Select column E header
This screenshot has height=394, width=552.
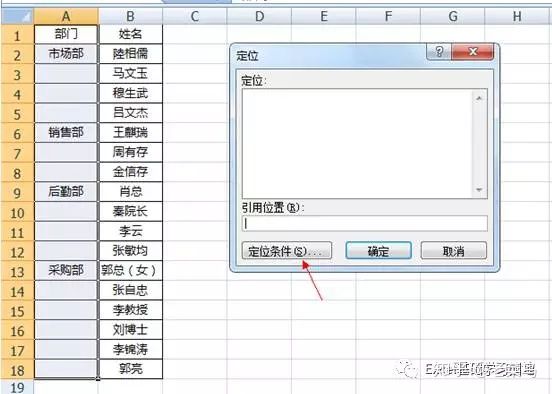click(324, 16)
